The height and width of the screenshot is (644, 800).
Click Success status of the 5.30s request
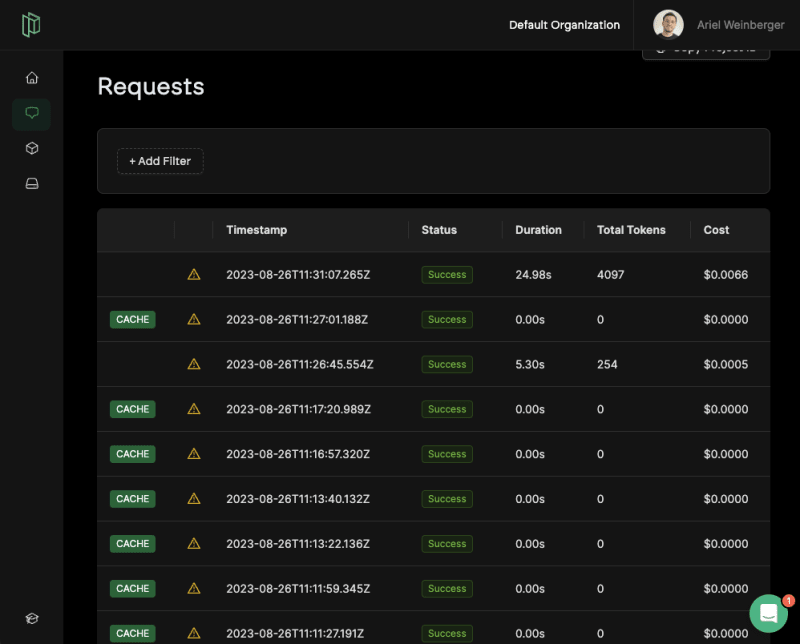(447, 365)
